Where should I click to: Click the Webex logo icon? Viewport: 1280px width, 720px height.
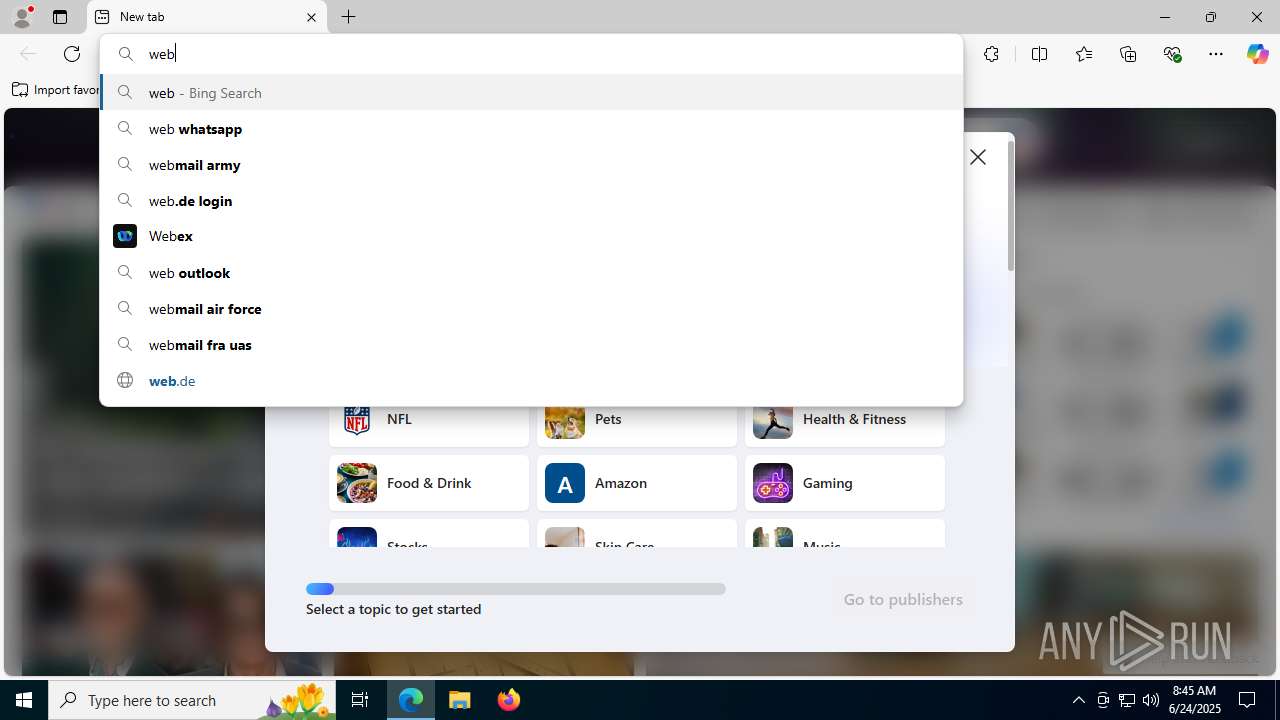[x=125, y=236]
